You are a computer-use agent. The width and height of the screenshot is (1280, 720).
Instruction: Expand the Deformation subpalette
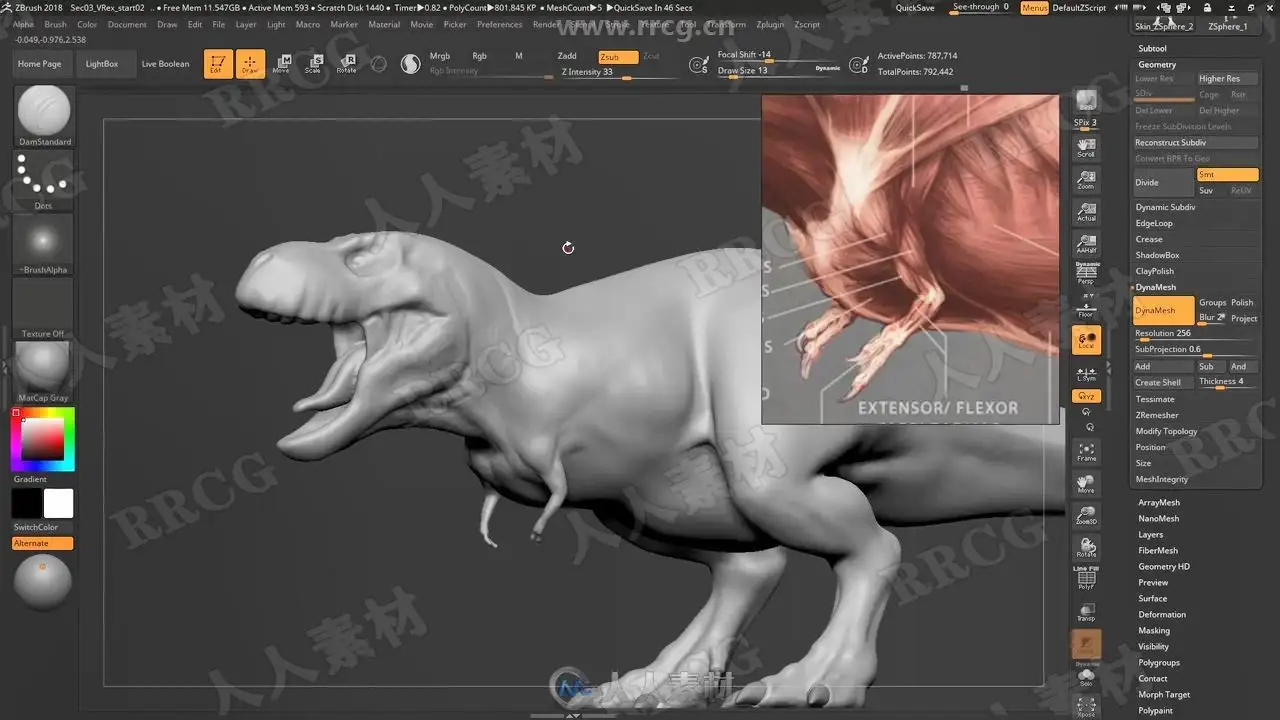1161,615
